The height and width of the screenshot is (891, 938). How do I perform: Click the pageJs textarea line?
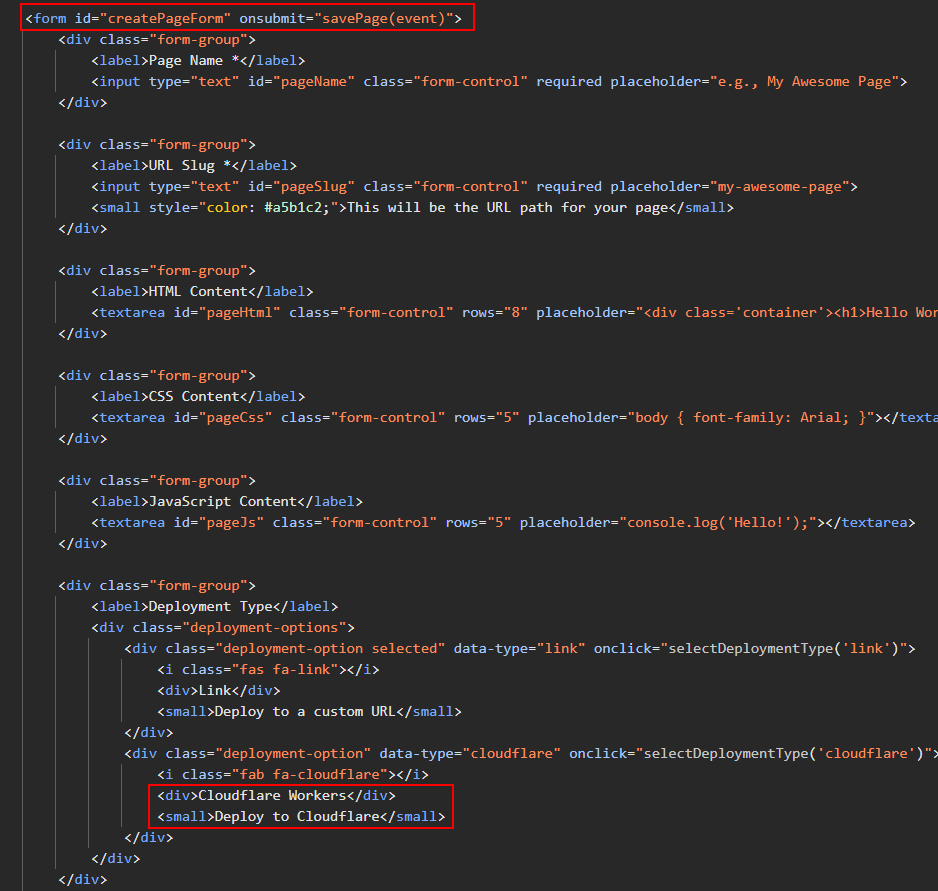[503, 522]
